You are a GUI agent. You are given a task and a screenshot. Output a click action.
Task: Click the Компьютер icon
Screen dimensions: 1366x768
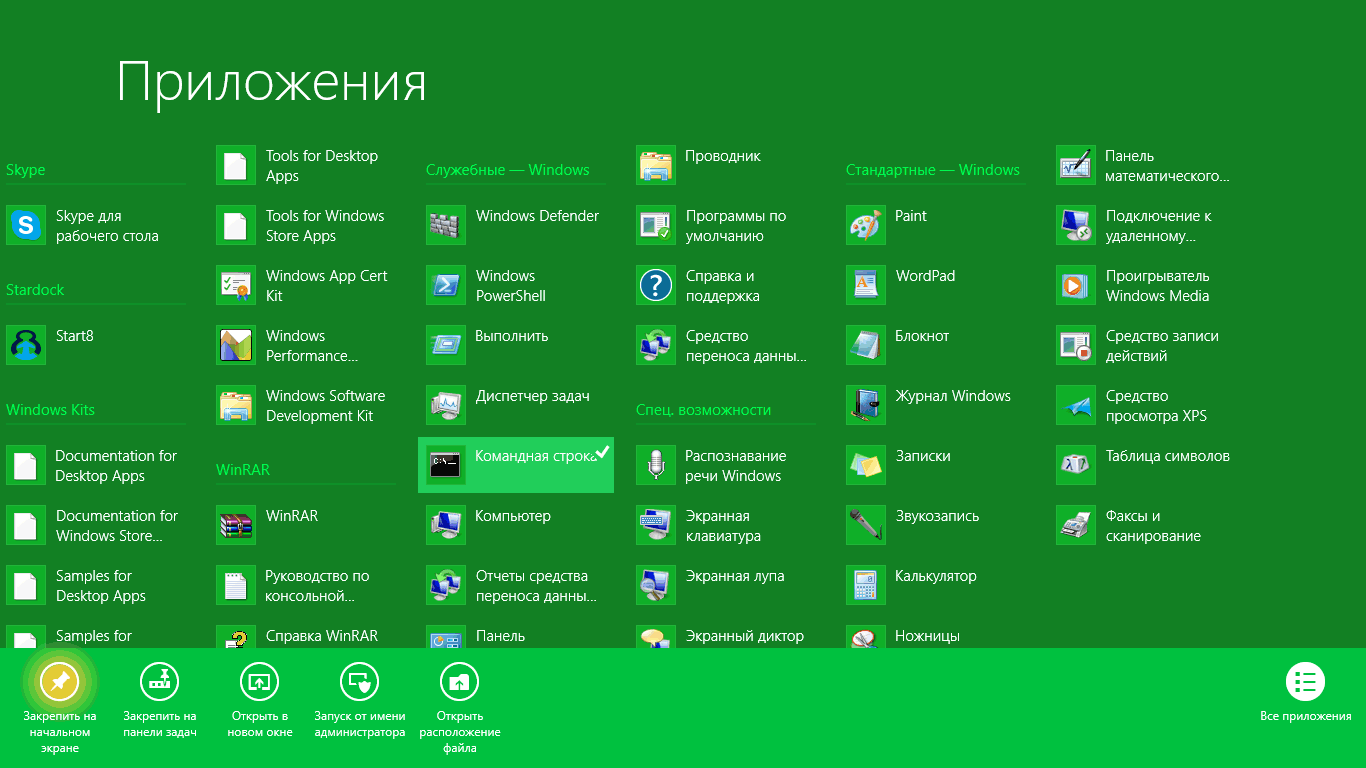pos(446,526)
